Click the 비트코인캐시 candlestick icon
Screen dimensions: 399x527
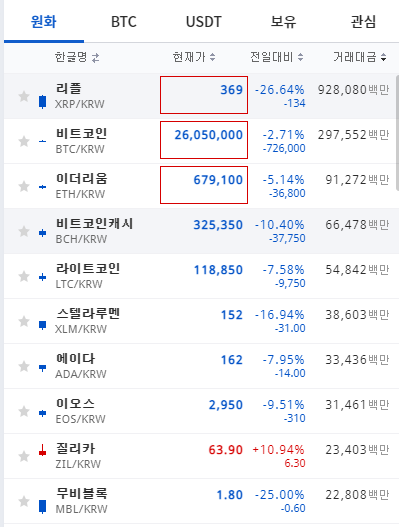42,233
